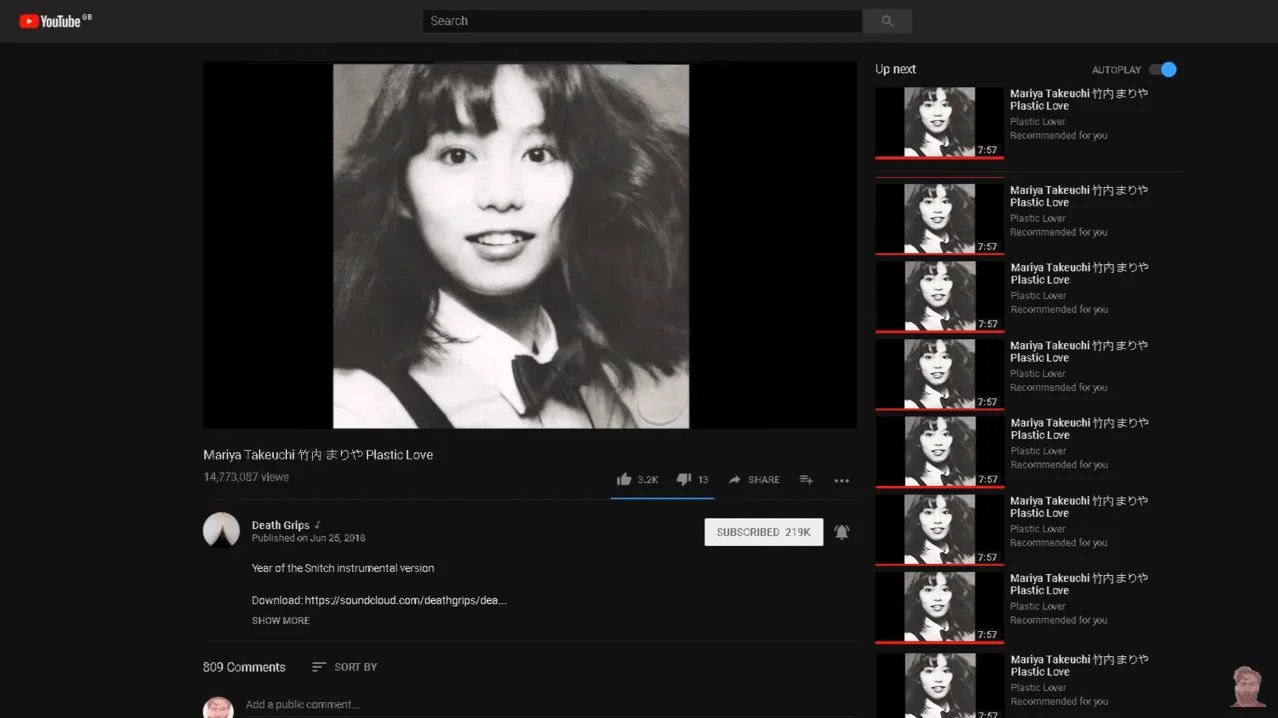The width and height of the screenshot is (1278, 718).
Task: Toggle notifications with the bell icon
Action: [x=841, y=531]
